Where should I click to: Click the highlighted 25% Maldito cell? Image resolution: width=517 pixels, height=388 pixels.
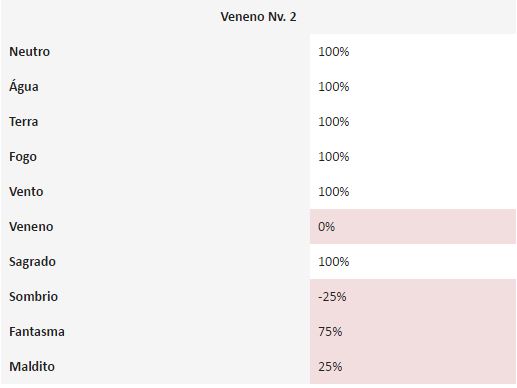coord(413,367)
